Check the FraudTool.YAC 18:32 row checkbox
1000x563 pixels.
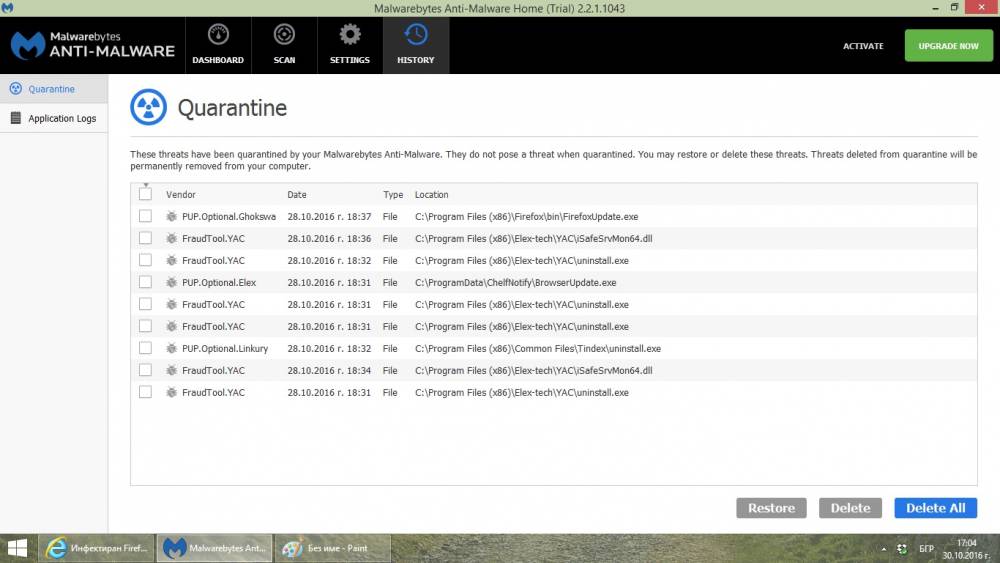click(x=145, y=260)
